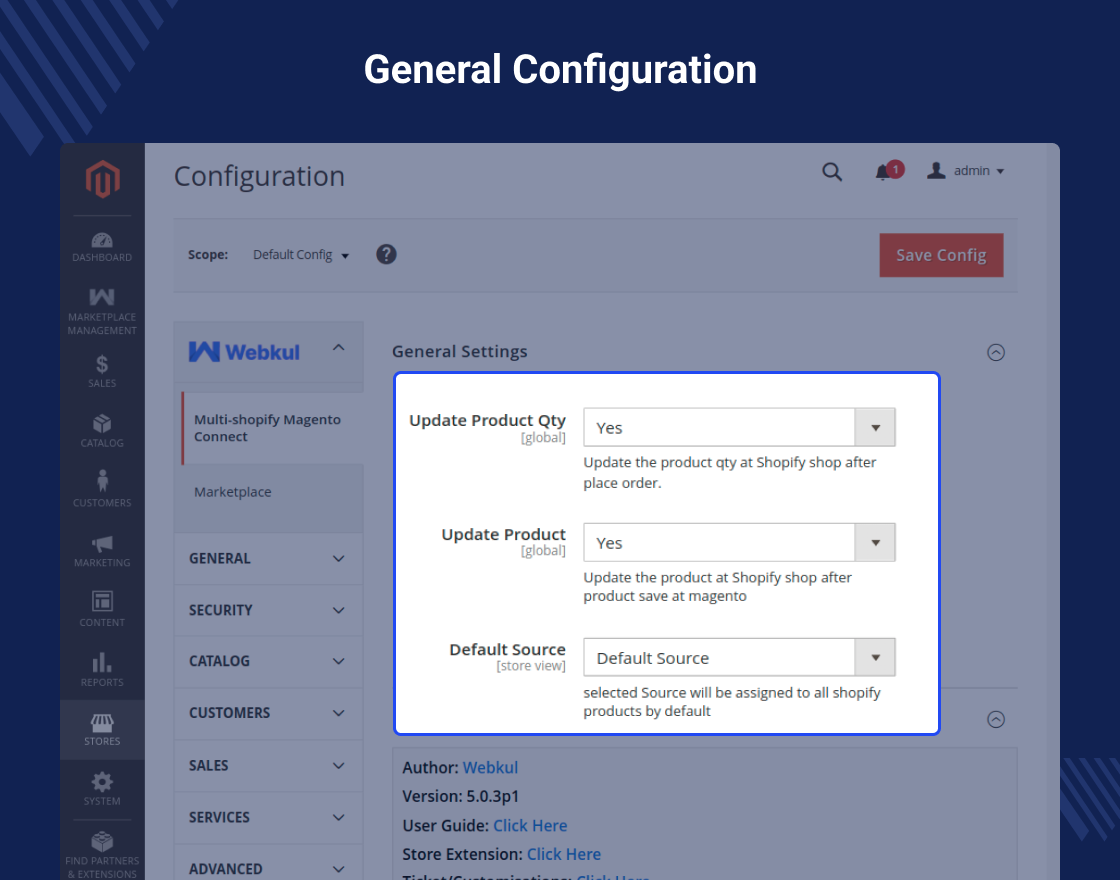
Task: Open the admin account dropdown
Action: 966,171
